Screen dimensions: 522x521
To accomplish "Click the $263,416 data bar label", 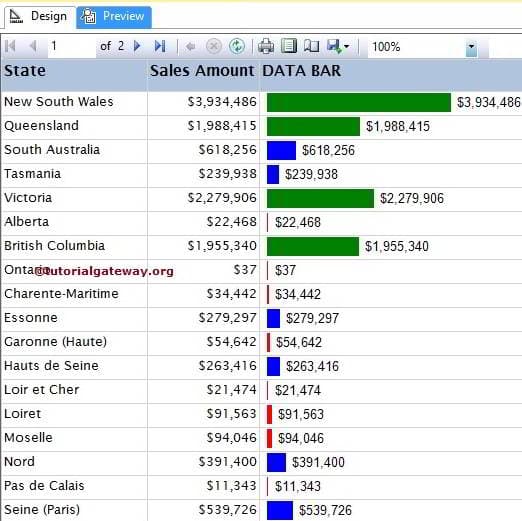I will (312, 367).
